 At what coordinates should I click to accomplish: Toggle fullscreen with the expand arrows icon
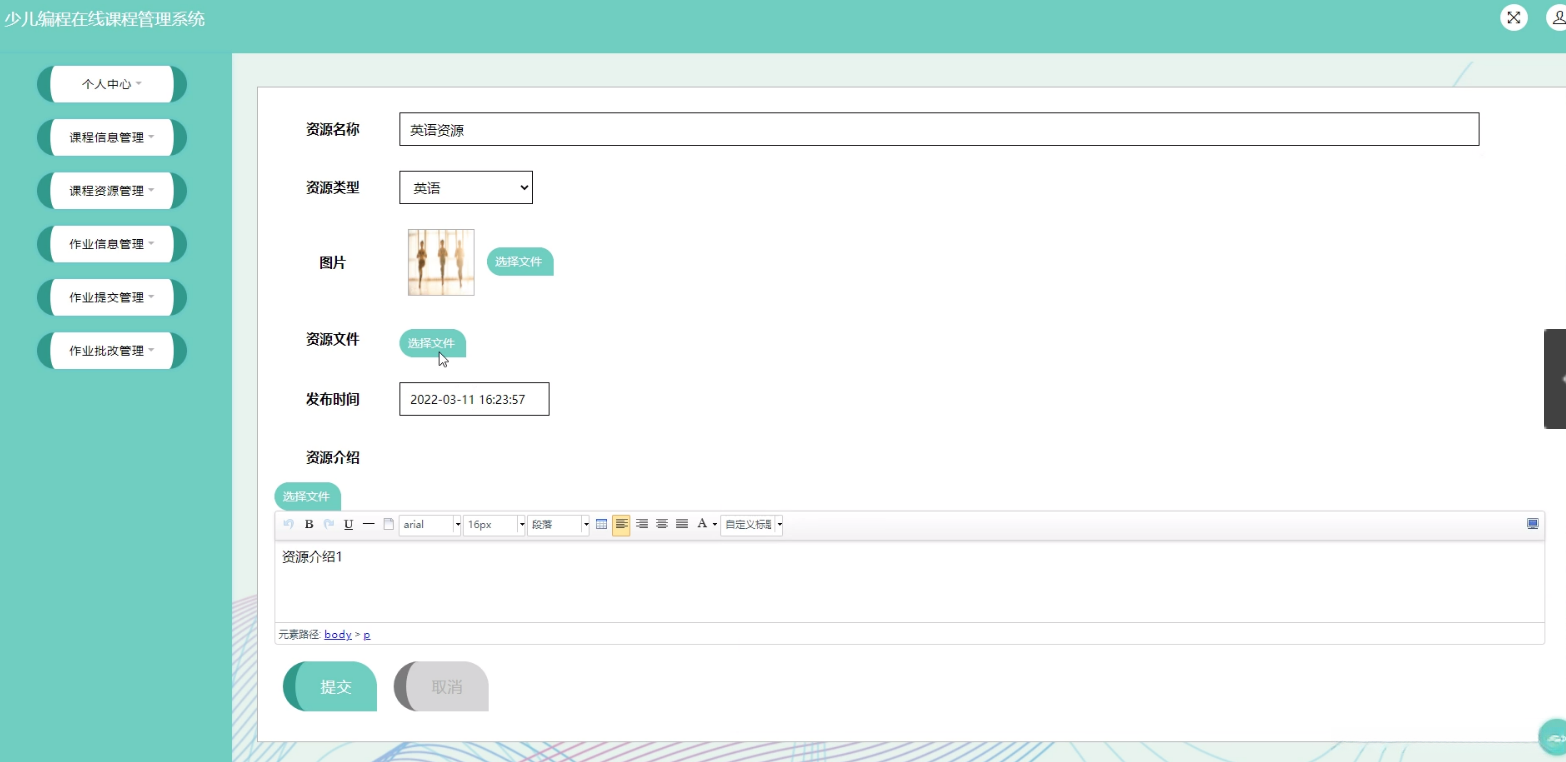coord(1514,17)
